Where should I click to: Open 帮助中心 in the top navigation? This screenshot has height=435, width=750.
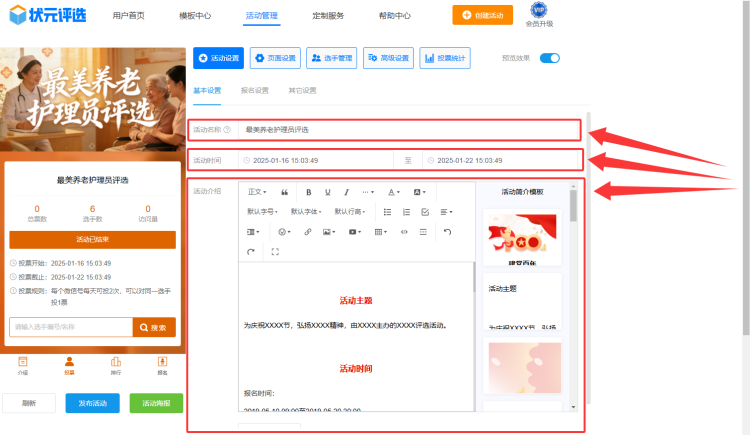[395, 15]
